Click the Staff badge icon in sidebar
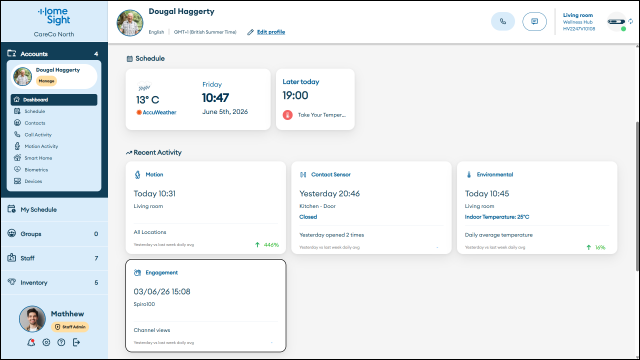Image resolution: width=640 pixels, height=360 pixels. (x=11, y=258)
